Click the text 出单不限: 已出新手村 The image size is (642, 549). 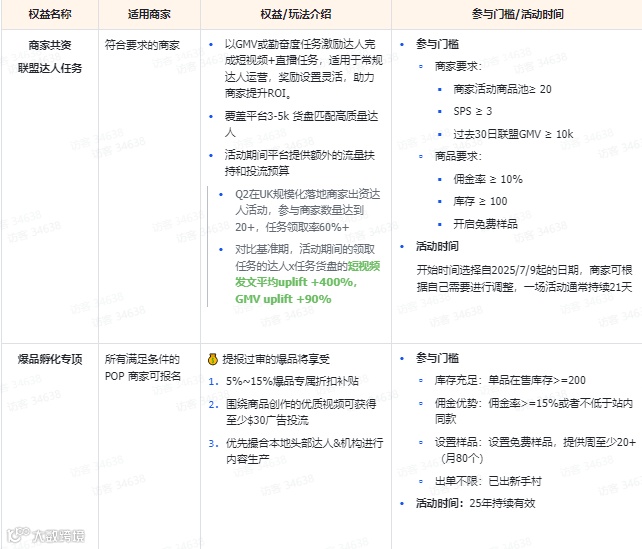(x=488, y=481)
